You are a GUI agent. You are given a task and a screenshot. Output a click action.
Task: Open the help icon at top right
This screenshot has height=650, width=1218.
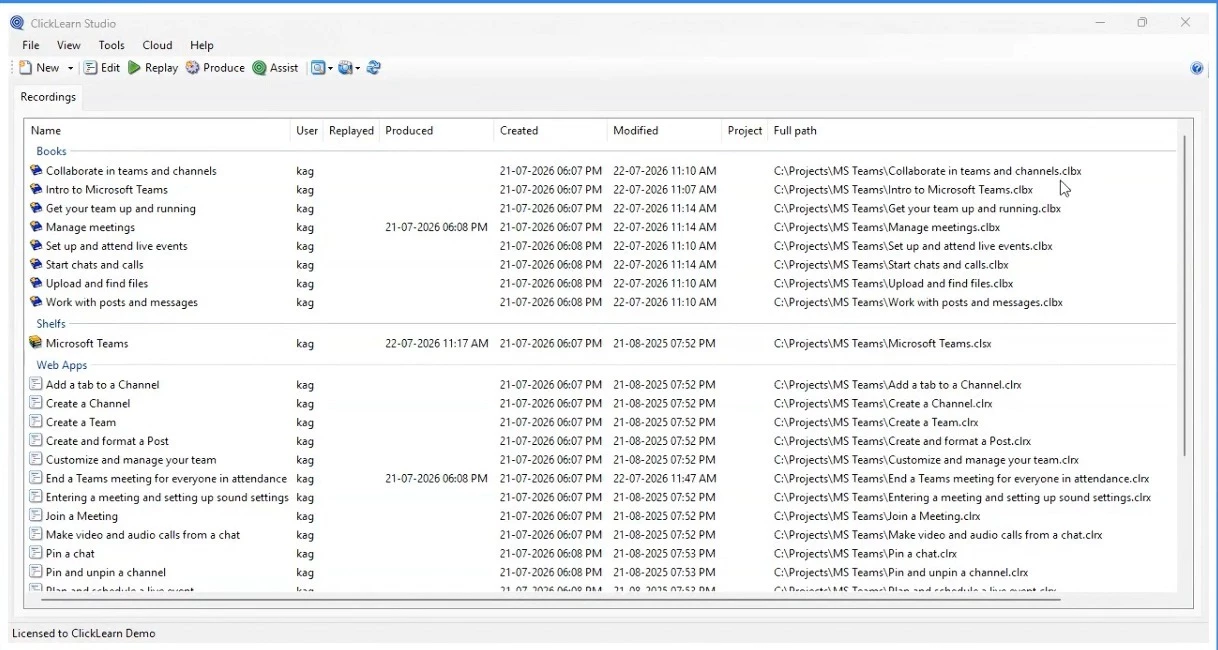pyautogui.click(x=1197, y=68)
